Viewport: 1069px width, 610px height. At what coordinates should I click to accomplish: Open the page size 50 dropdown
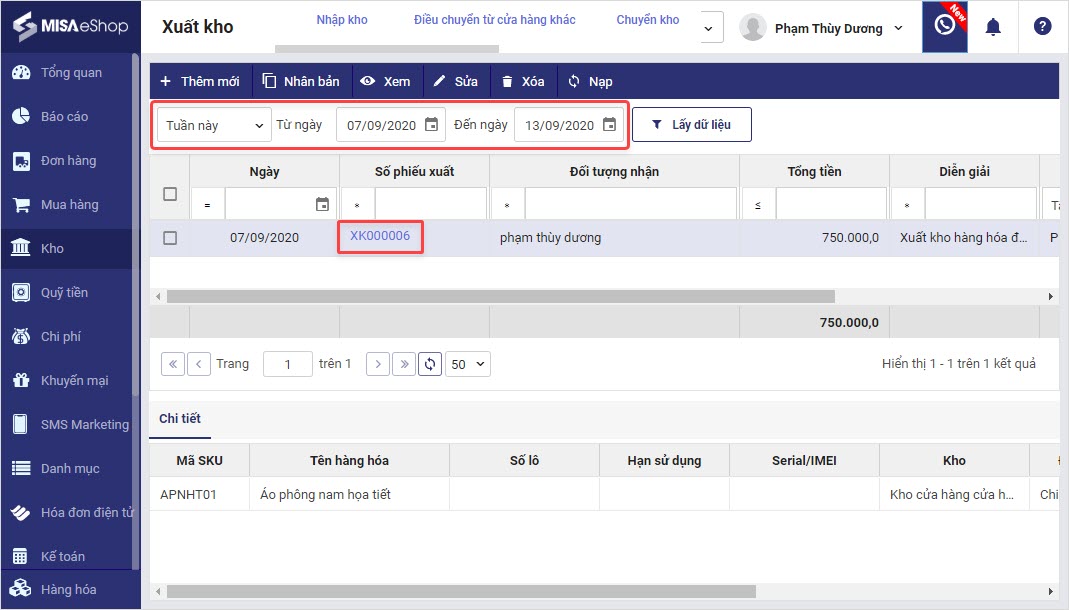(x=468, y=364)
